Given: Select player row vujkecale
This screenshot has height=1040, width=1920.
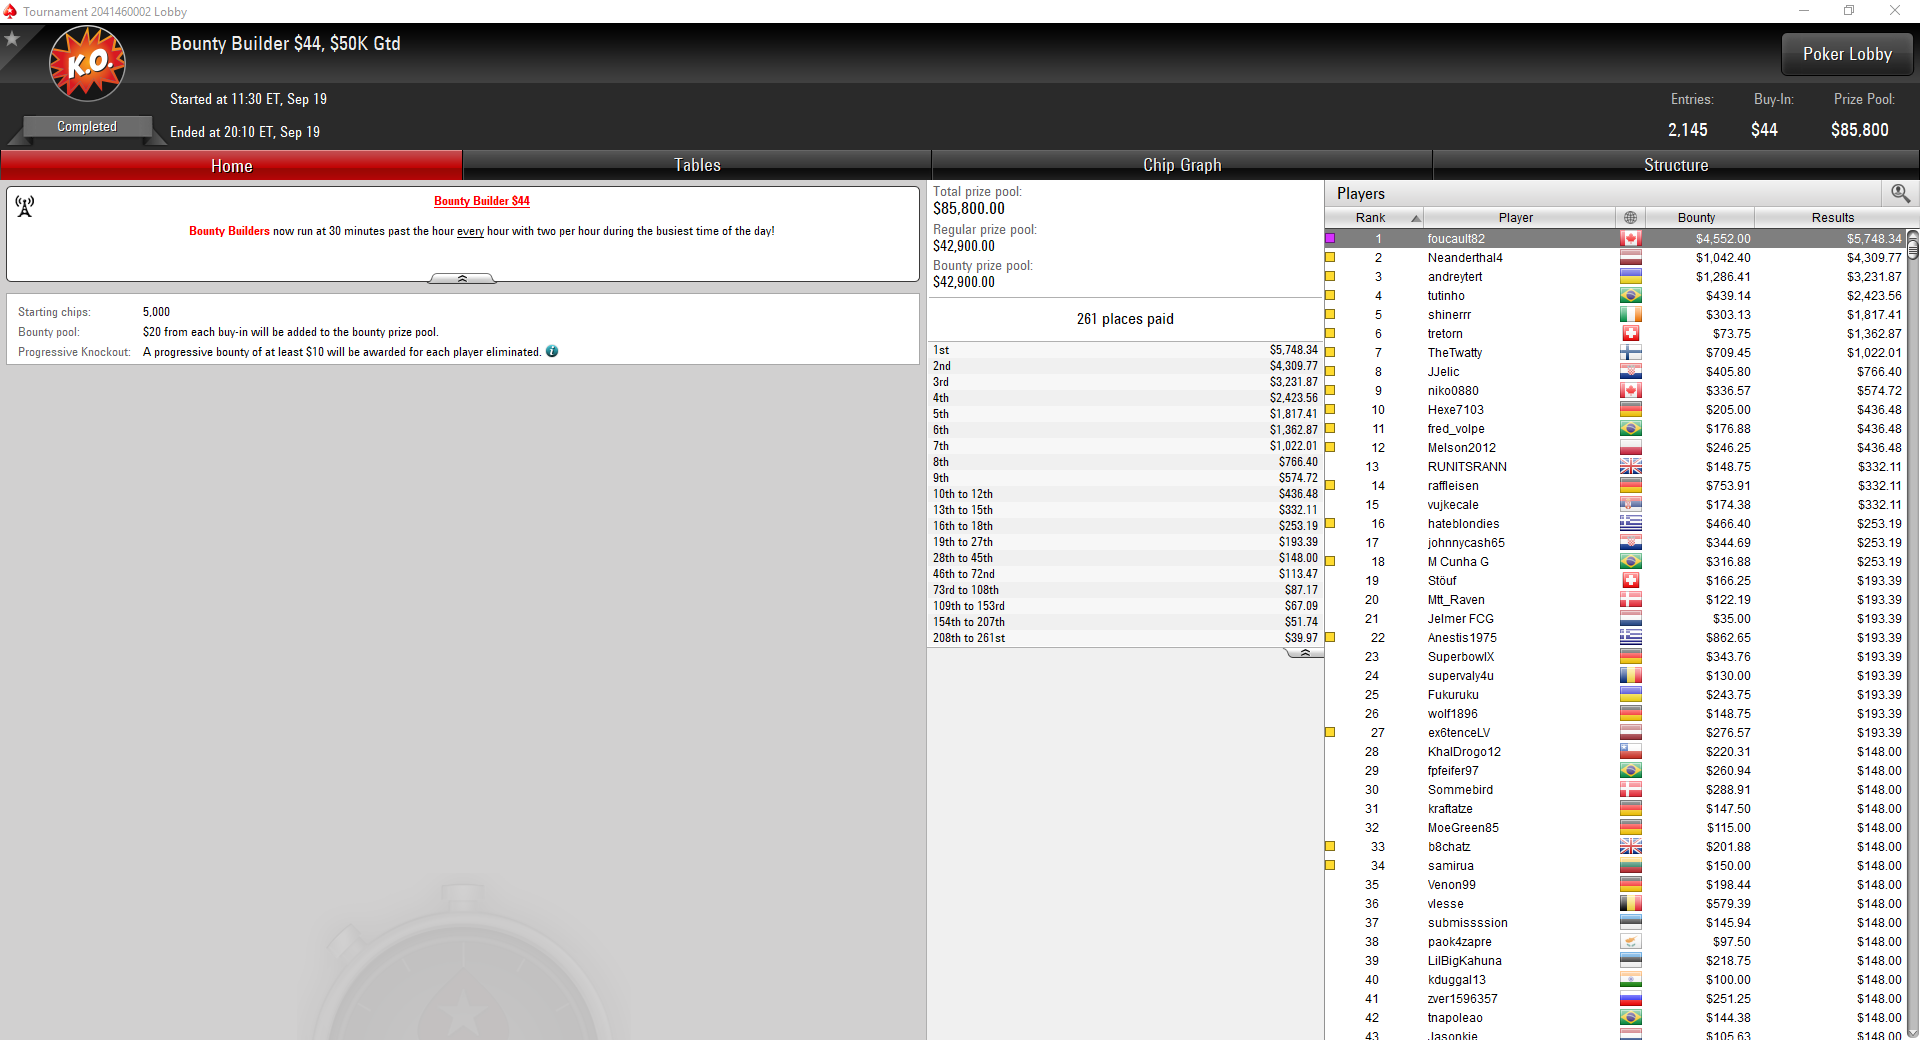Looking at the screenshot, I should [1615, 504].
